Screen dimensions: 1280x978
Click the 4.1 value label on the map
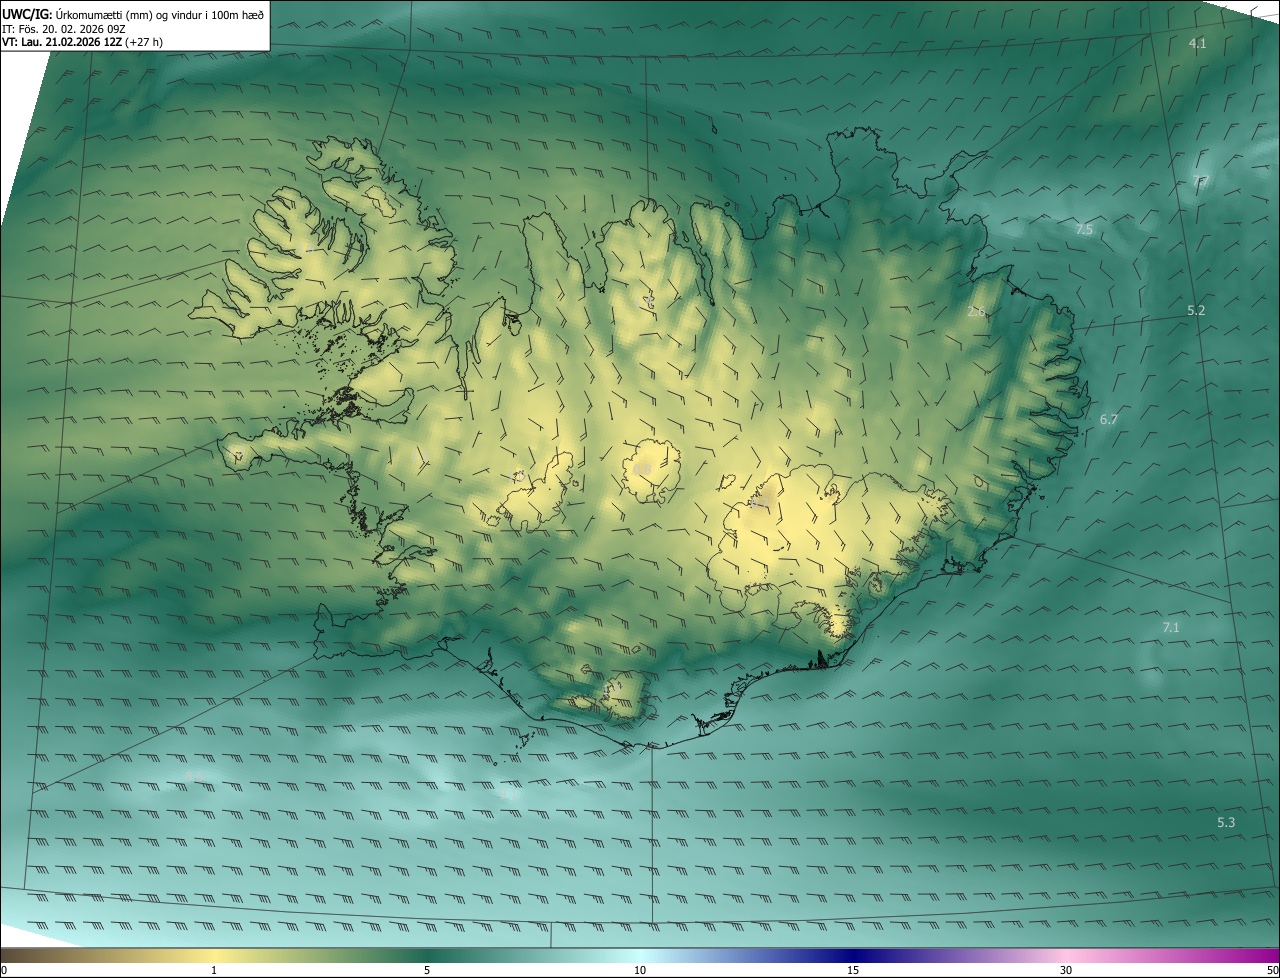(1197, 44)
